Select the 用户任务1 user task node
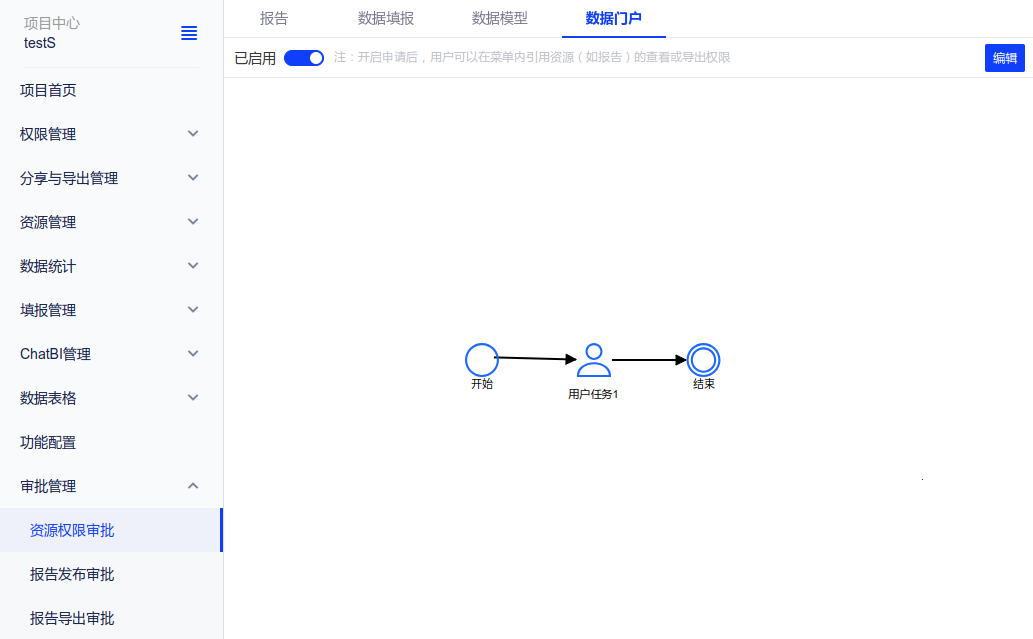The image size is (1033, 639). click(x=593, y=360)
